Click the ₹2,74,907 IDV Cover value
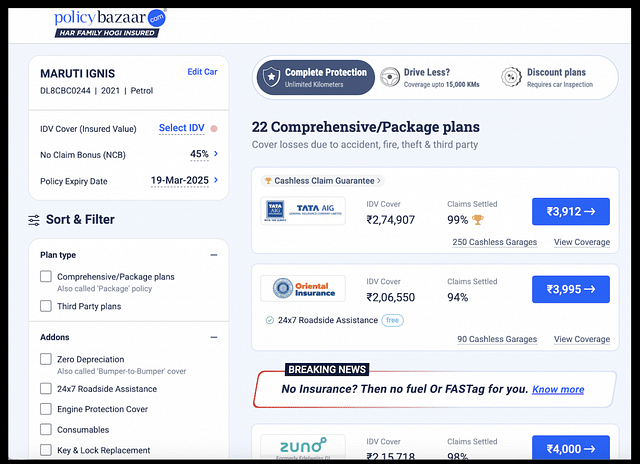This screenshot has width=640, height=464. pos(391,220)
